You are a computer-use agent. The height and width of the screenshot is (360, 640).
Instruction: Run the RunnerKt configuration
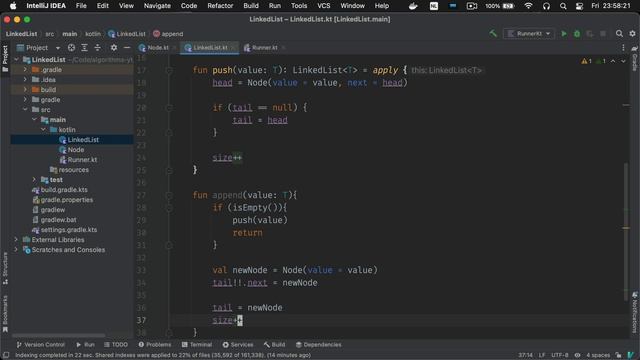(564, 33)
